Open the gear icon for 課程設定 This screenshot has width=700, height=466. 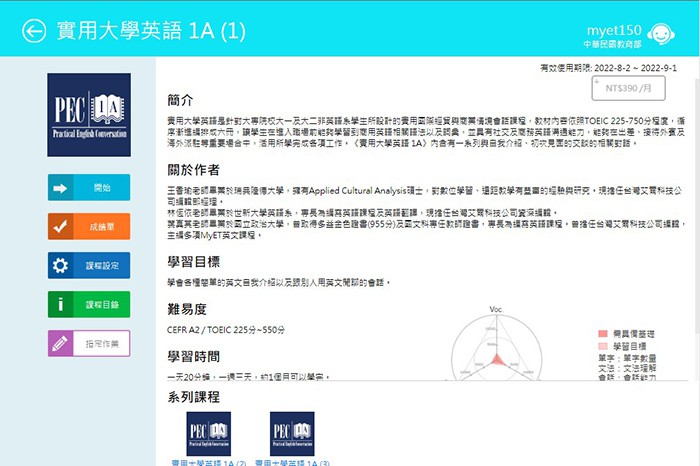(60, 265)
